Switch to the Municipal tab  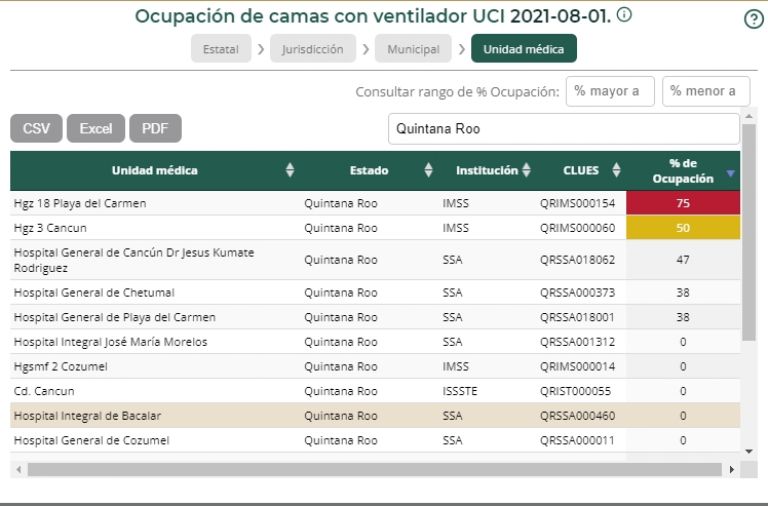[x=414, y=49]
